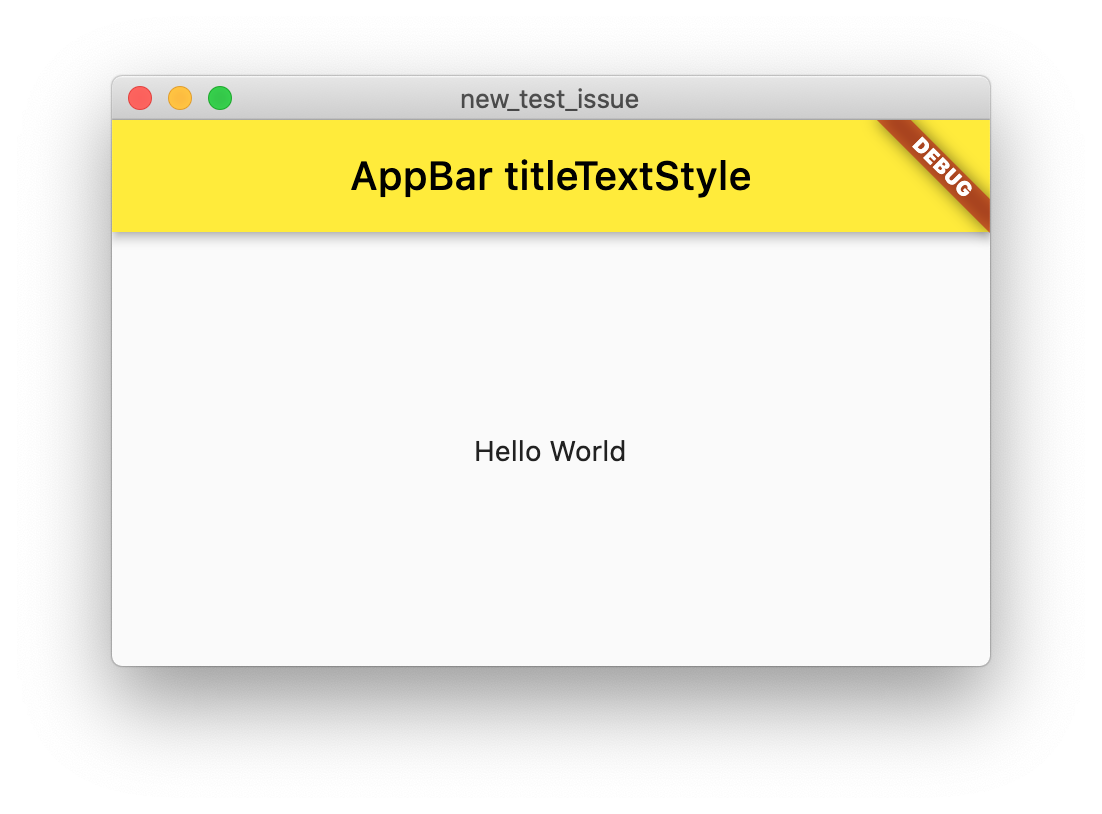1102x814 pixels.
Task: Select the new_test_issue title bar label
Action: click(549, 99)
